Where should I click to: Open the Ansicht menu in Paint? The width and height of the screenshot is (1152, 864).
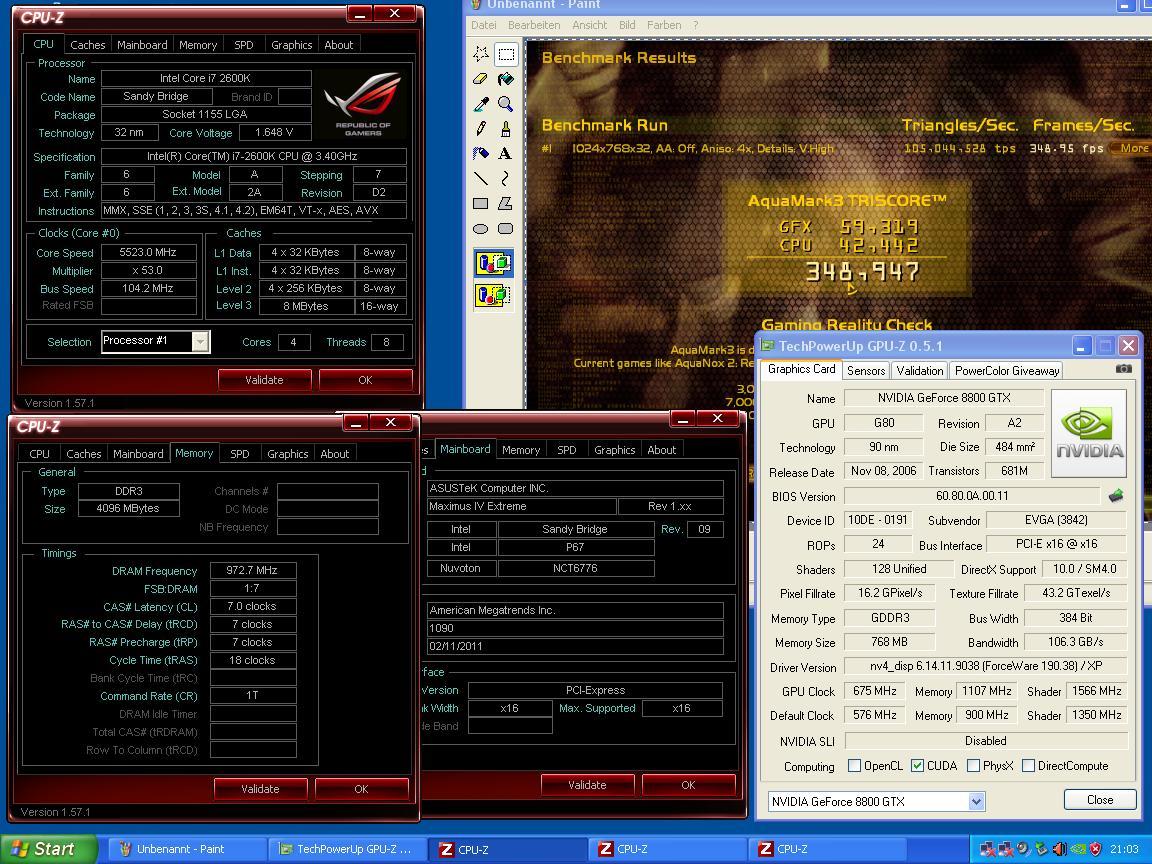coord(589,25)
